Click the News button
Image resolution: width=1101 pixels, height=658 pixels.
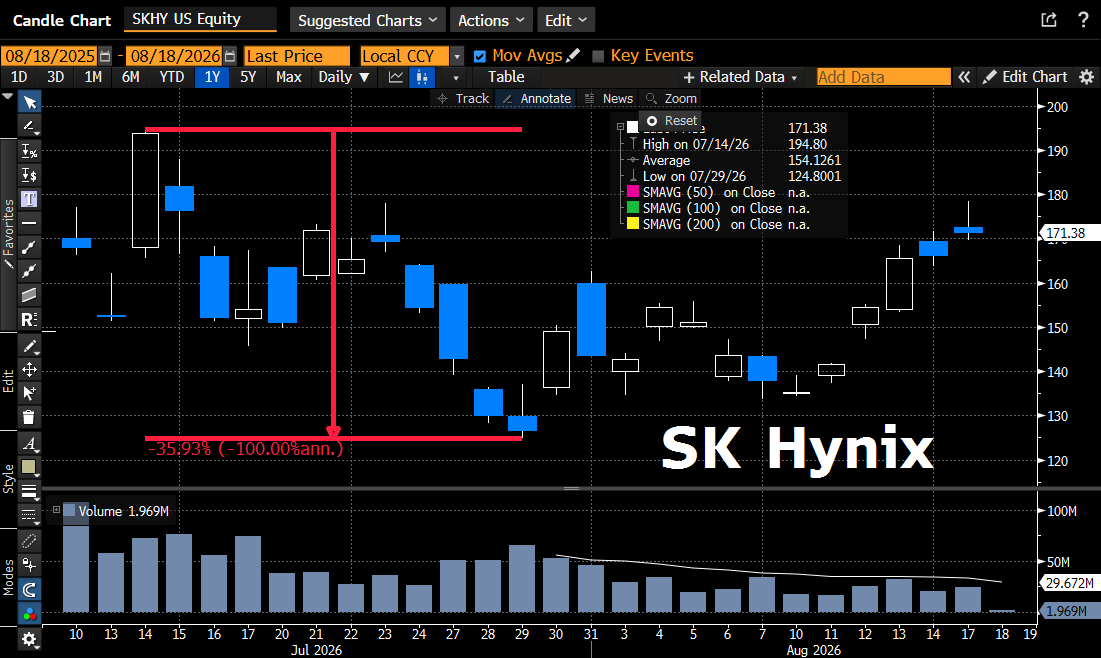[609, 98]
